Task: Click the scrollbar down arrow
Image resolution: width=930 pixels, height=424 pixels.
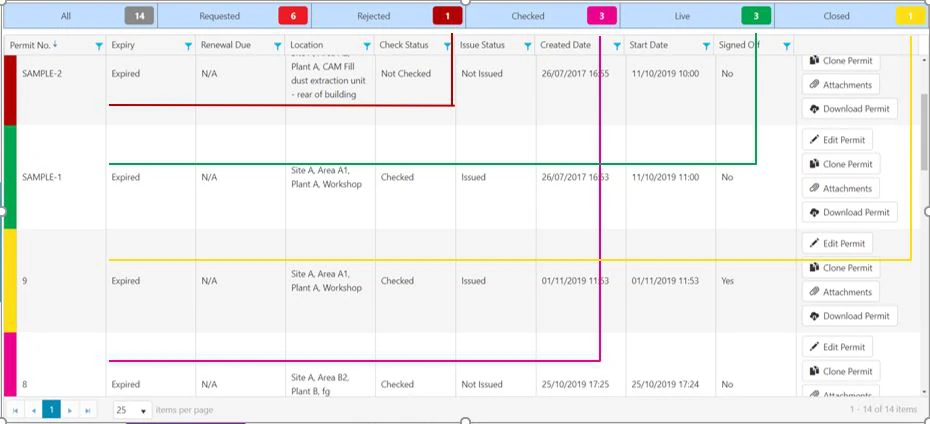Action: point(923,391)
